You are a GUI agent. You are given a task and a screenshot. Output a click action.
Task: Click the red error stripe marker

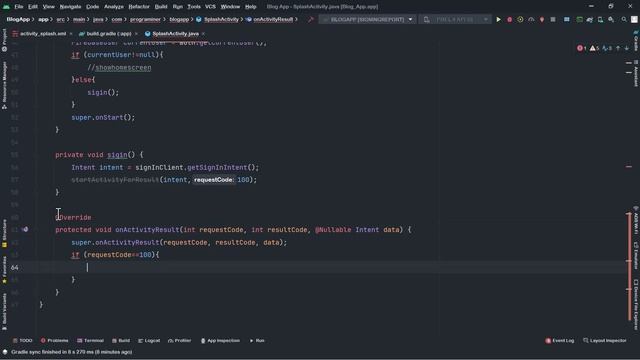pos(629,166)
